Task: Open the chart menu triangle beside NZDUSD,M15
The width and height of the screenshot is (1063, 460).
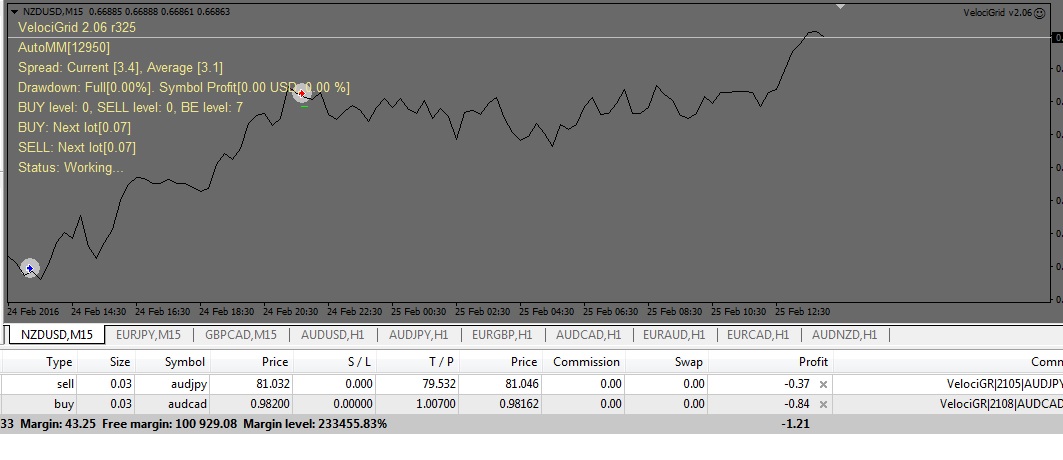Action: coord(14,12)
